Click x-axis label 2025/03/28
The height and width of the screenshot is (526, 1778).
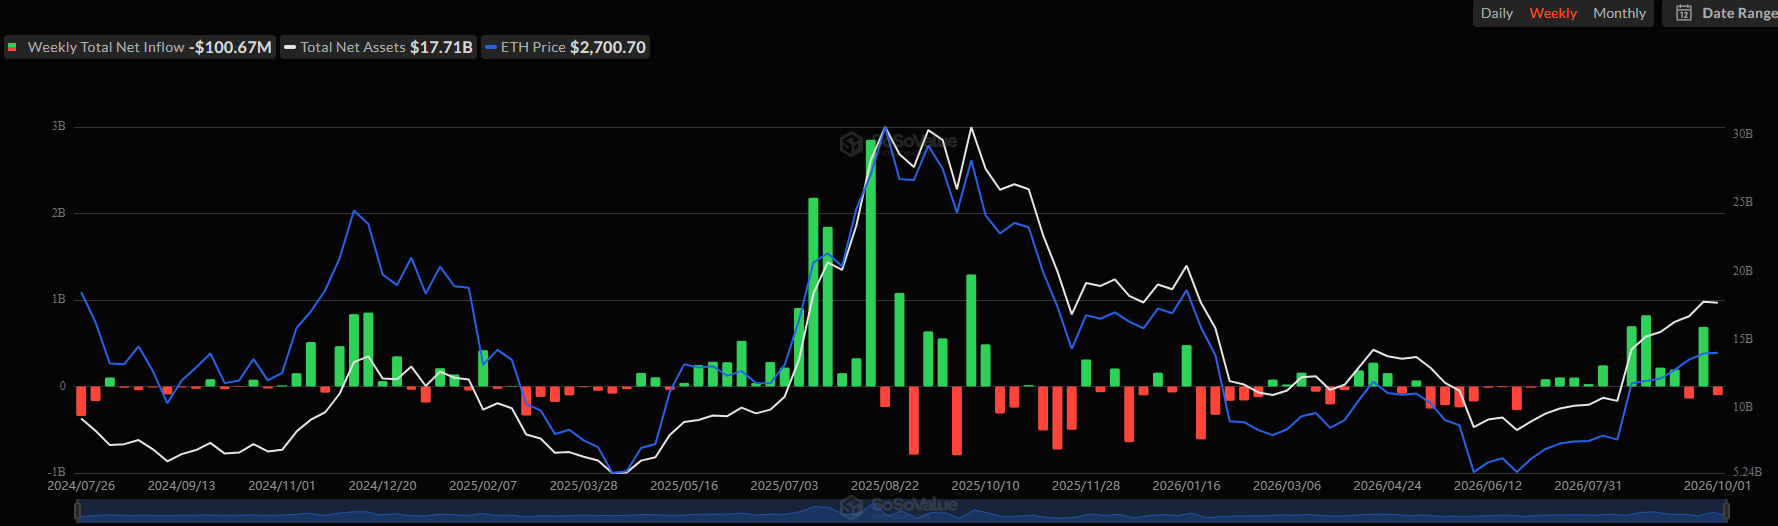583,485
